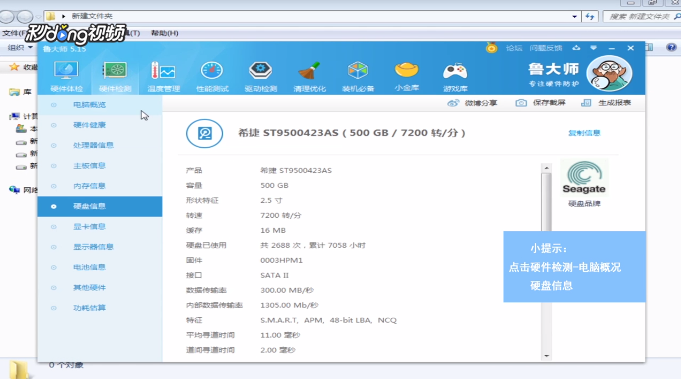The height and width of the screenshot is (379, 681).
Task: Select 显卡信息 in sidebar
Action: point(100,227)
